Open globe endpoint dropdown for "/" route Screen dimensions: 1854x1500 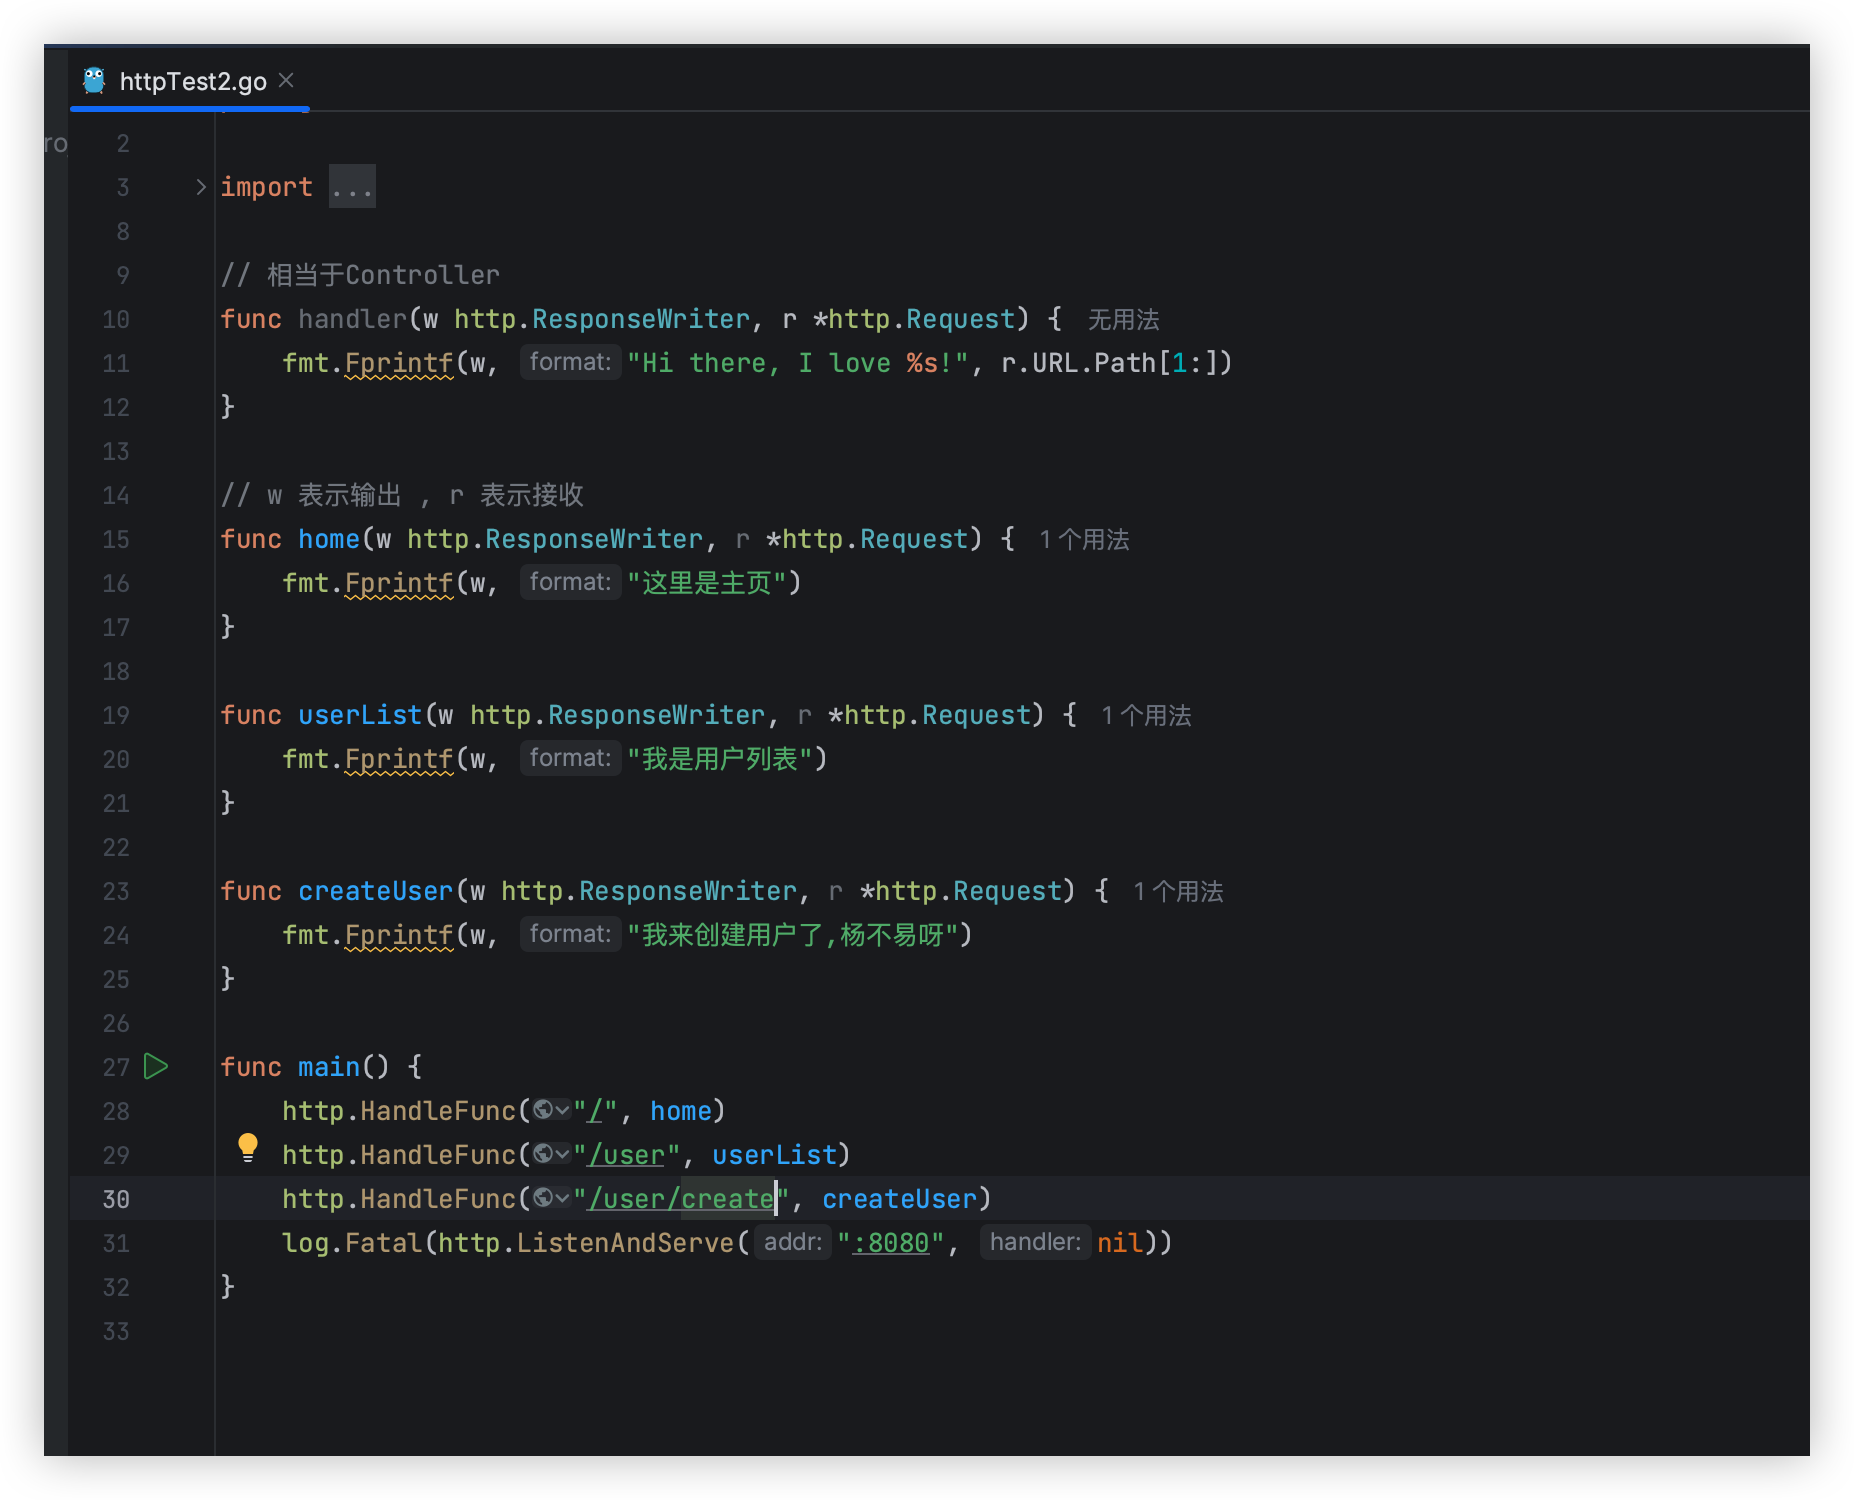[551, 1110]
